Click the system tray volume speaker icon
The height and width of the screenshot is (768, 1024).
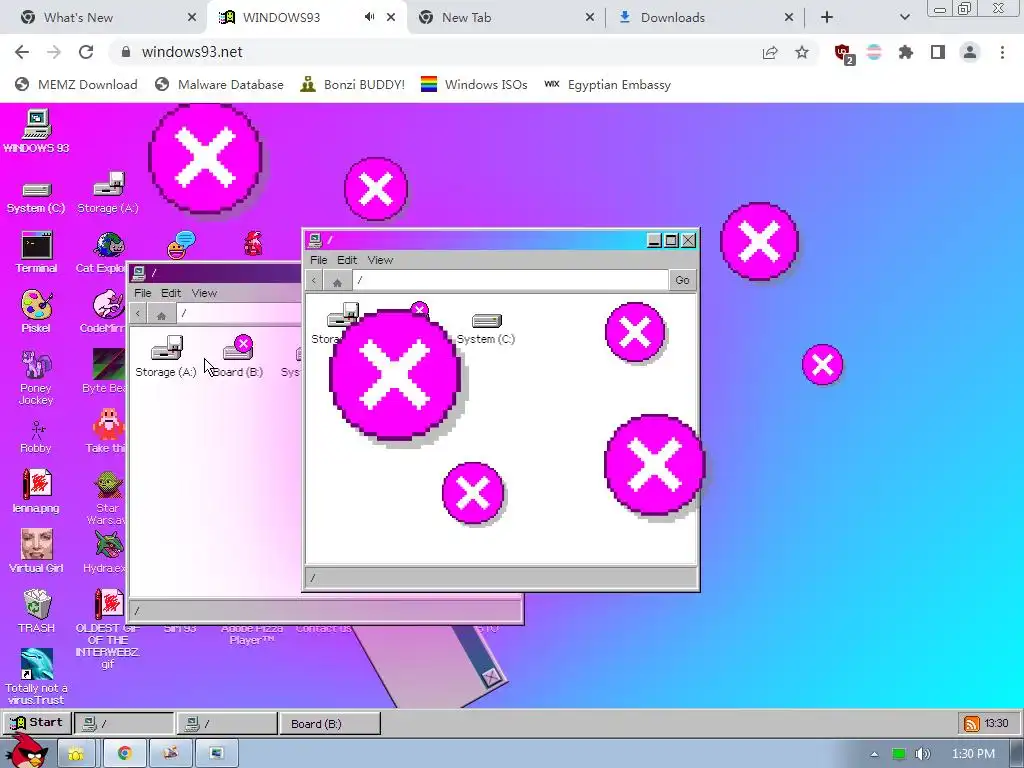(x=922, y=754)
